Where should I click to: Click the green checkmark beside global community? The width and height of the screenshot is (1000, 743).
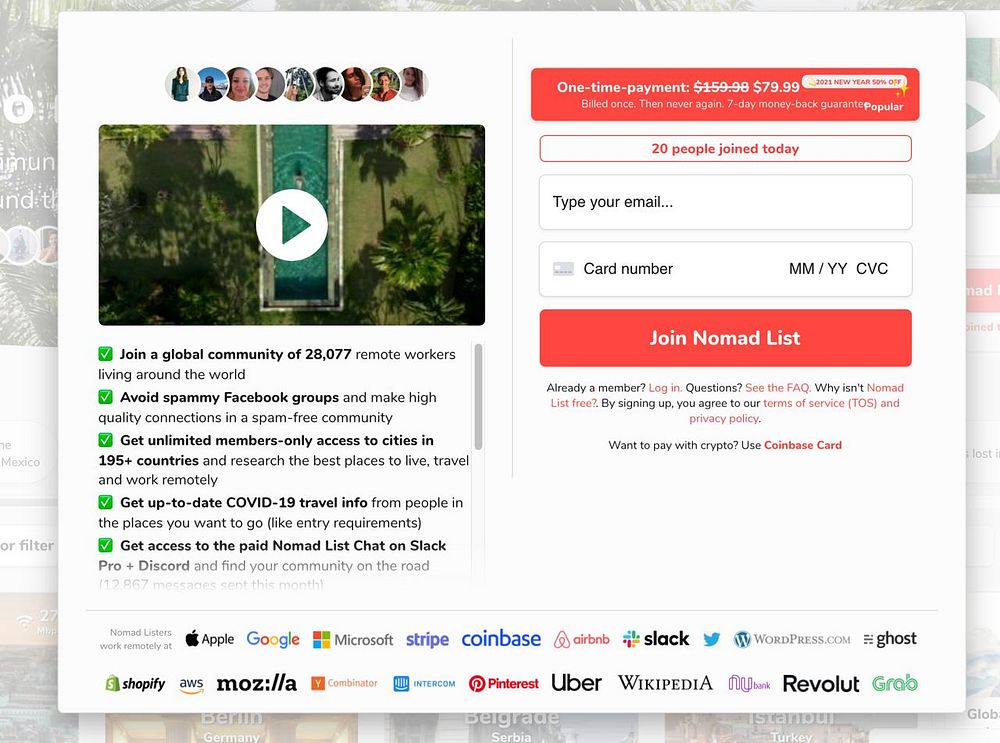coord(106,354)
